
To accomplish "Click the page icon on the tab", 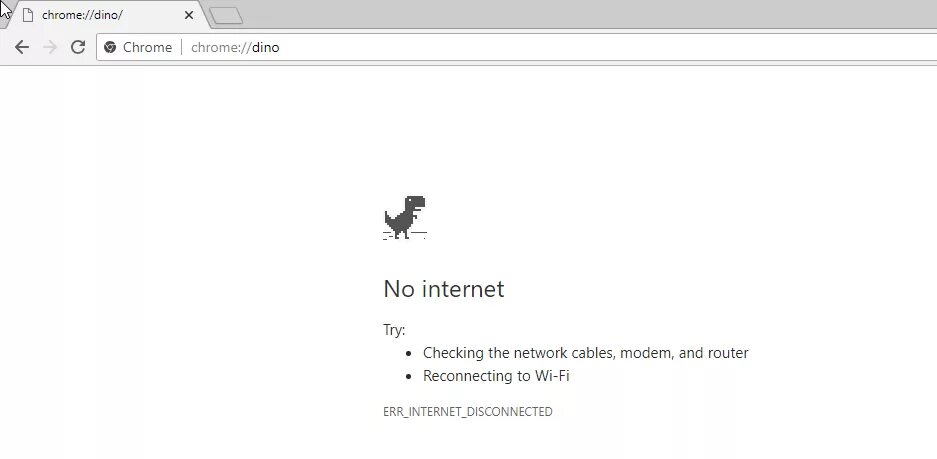I will [x=27, y=15].
